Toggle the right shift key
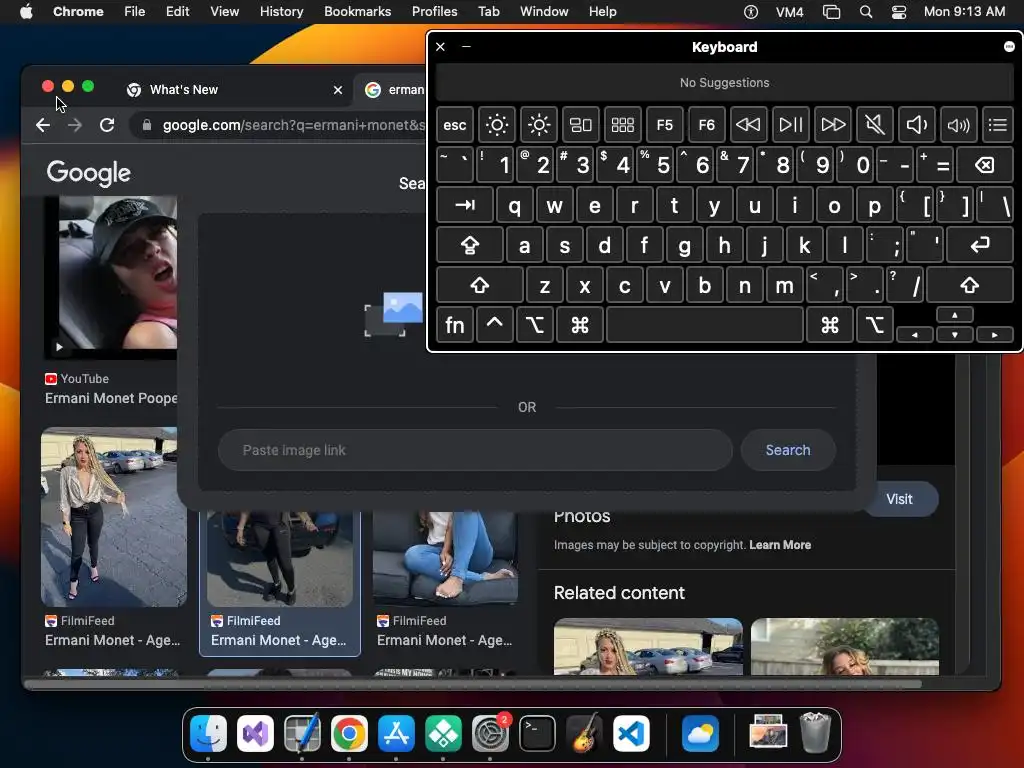This screenshot has height=768, width=1024. coord(970,285)
